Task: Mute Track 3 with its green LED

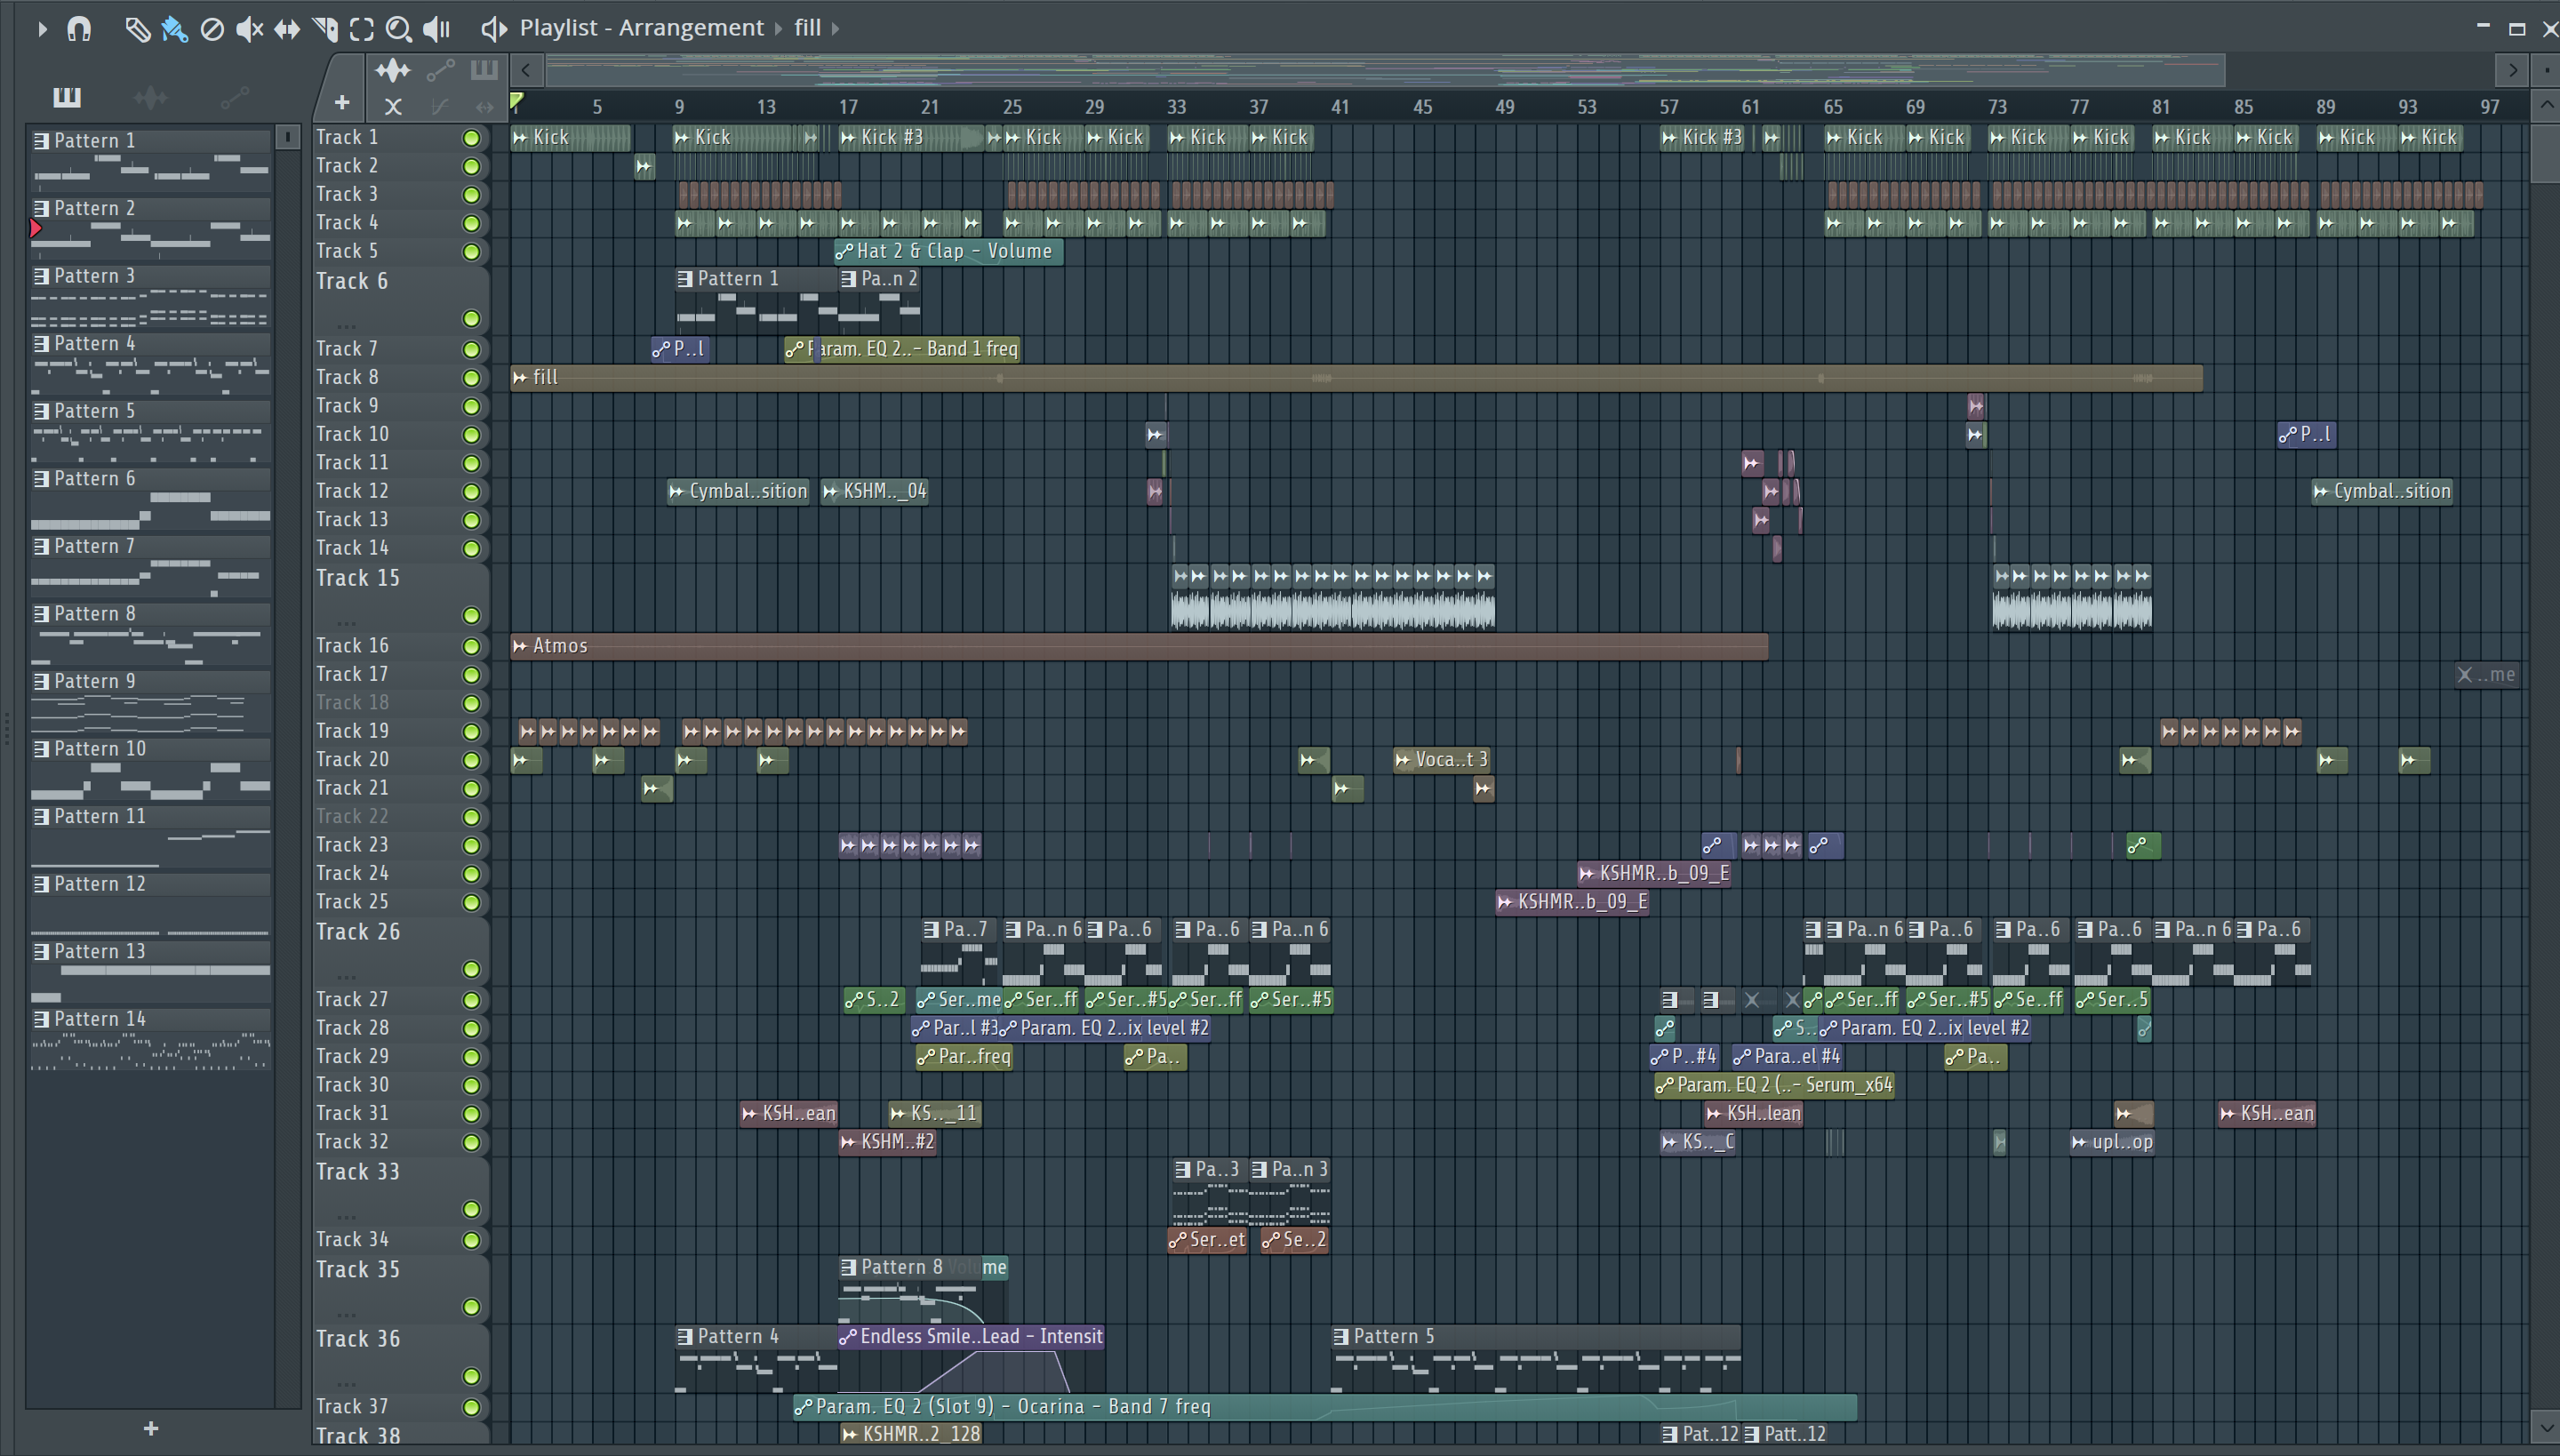Action: (471, 195)
